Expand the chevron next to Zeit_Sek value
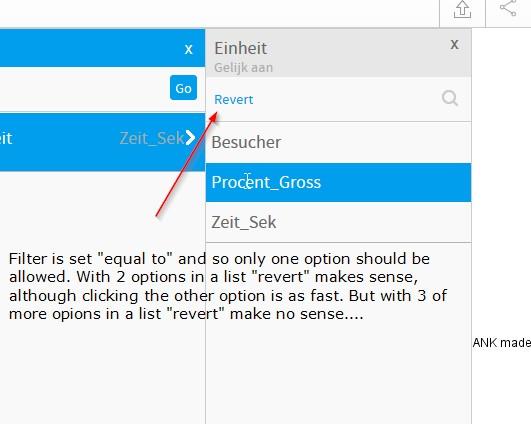Image resolution: width=531 pixels, height=424 pixels. click(x=190, y=137)
